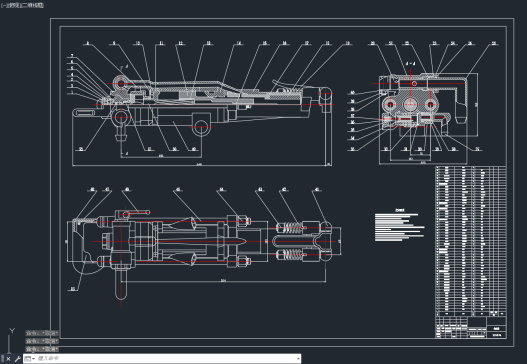Screen dimensions: 527x364
Task: Click the A-A section view label
Action: tap(410, 63)
